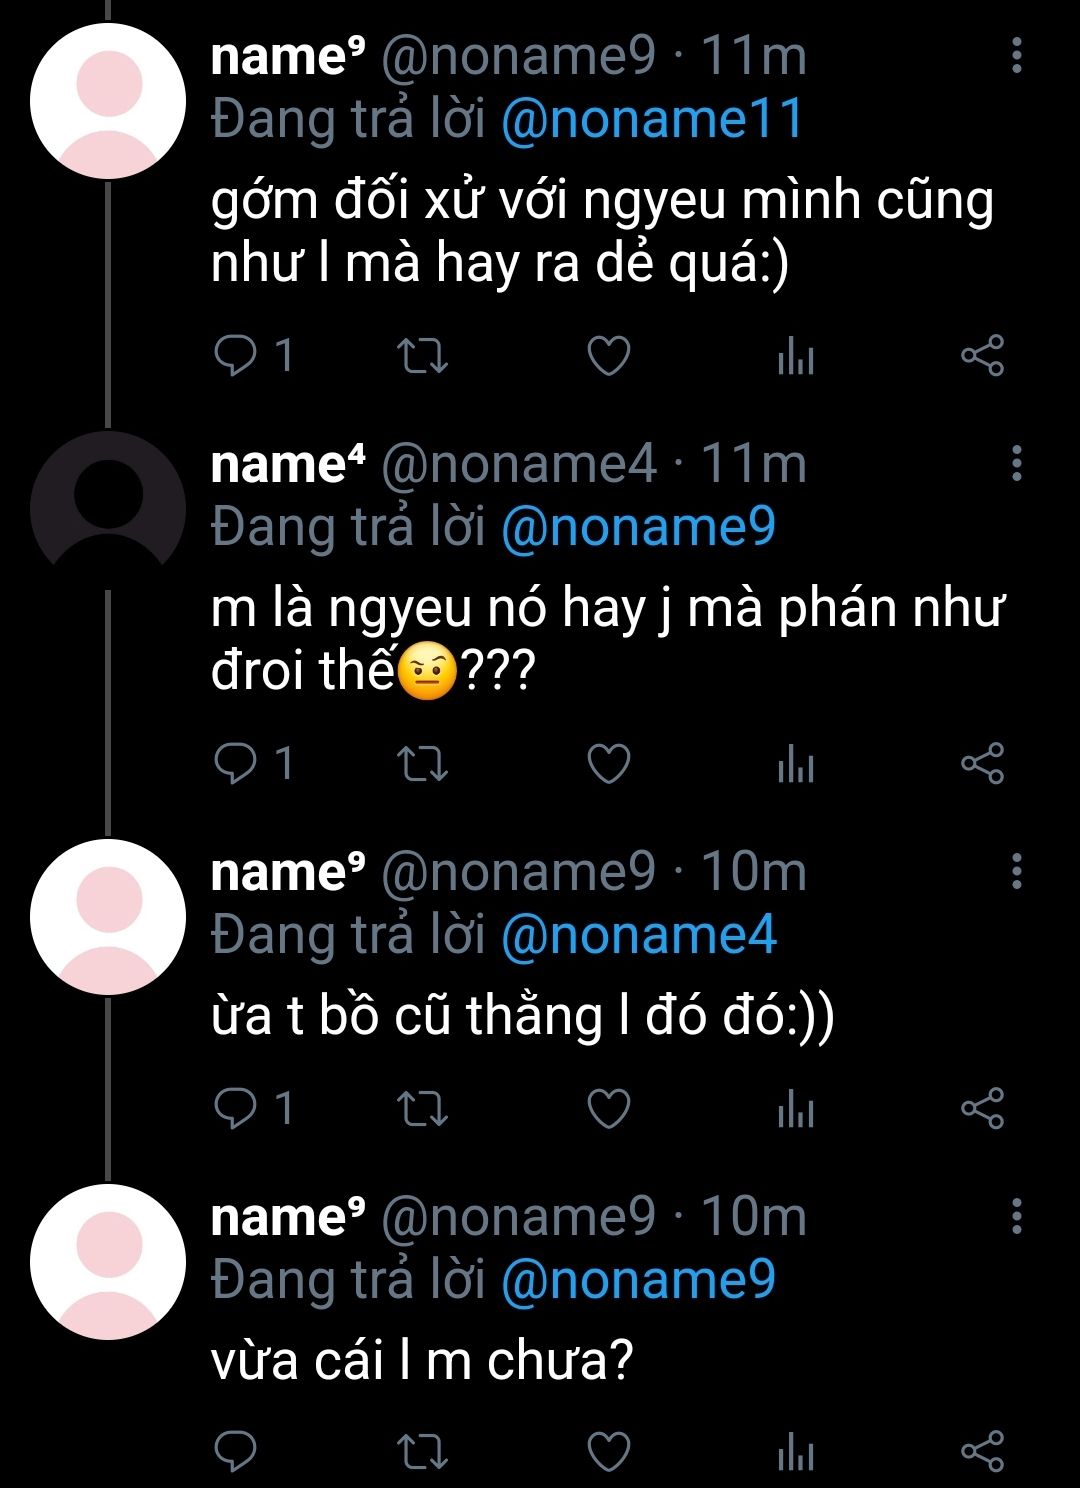Share the first tweet in thread
The width and height of the screenshot is (1080, 1488).
[982, 356]
